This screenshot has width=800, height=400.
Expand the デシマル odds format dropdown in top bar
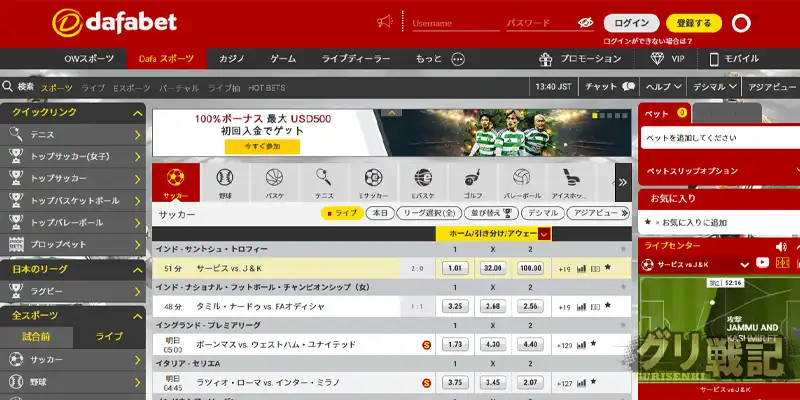click(x=715, y=87)
